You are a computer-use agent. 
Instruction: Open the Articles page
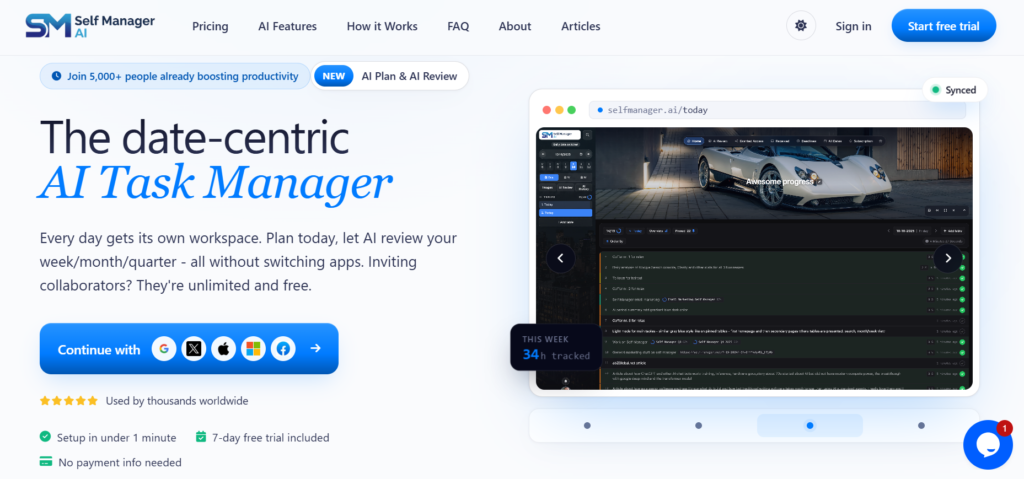pos(581,26)
